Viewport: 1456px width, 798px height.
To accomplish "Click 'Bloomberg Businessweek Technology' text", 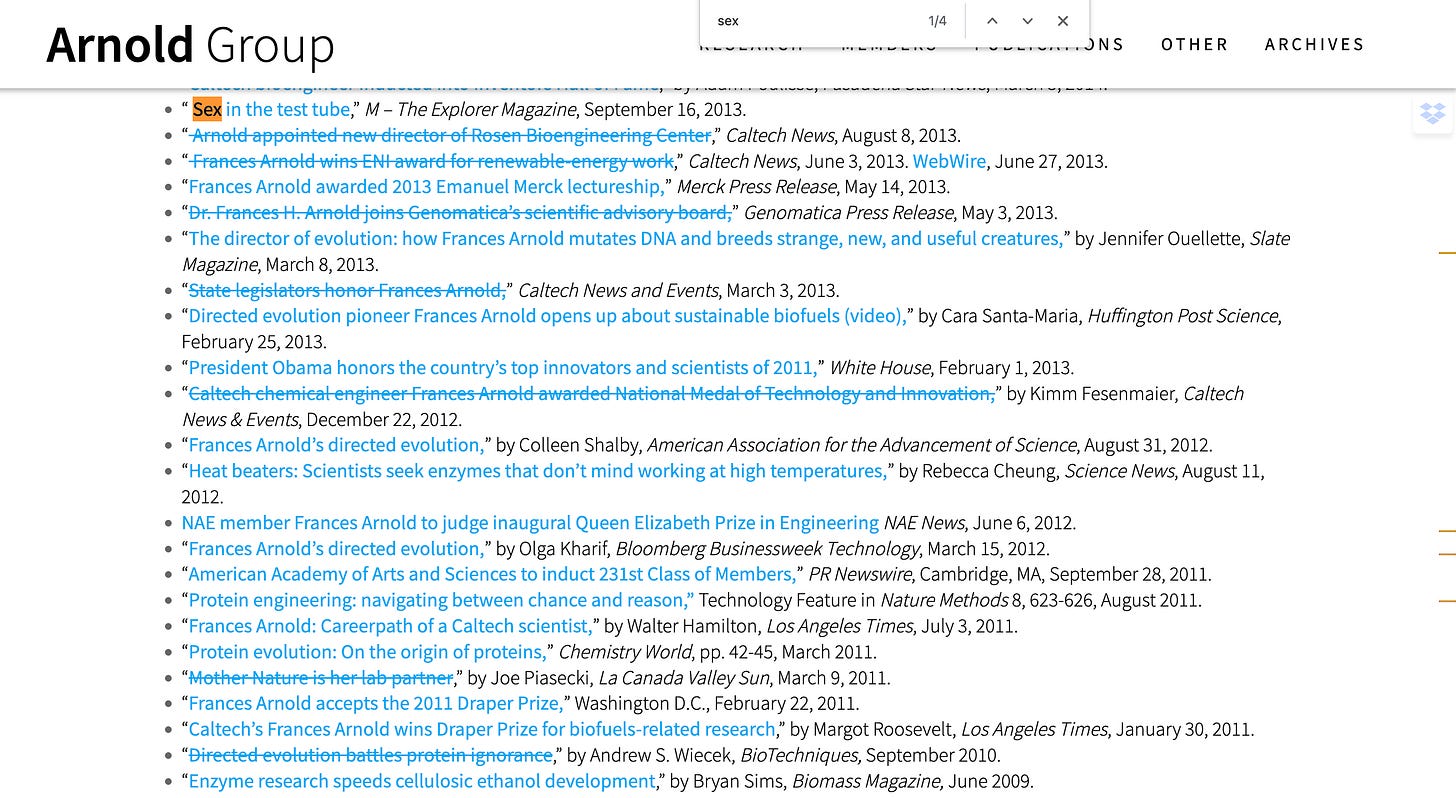I will pos(767,549).
